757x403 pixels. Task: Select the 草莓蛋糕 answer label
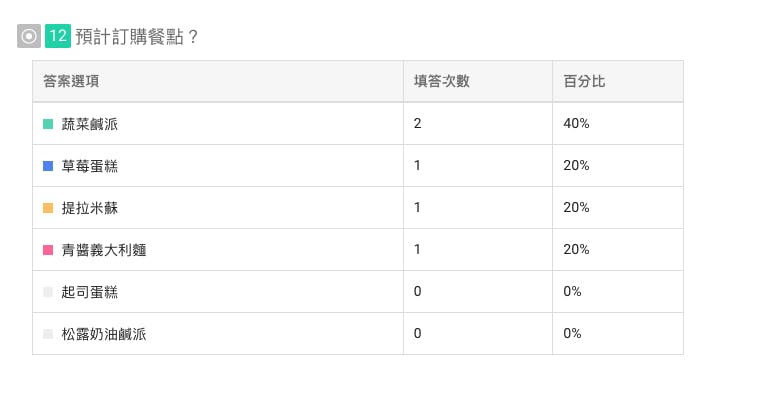(x=90, y=166)
